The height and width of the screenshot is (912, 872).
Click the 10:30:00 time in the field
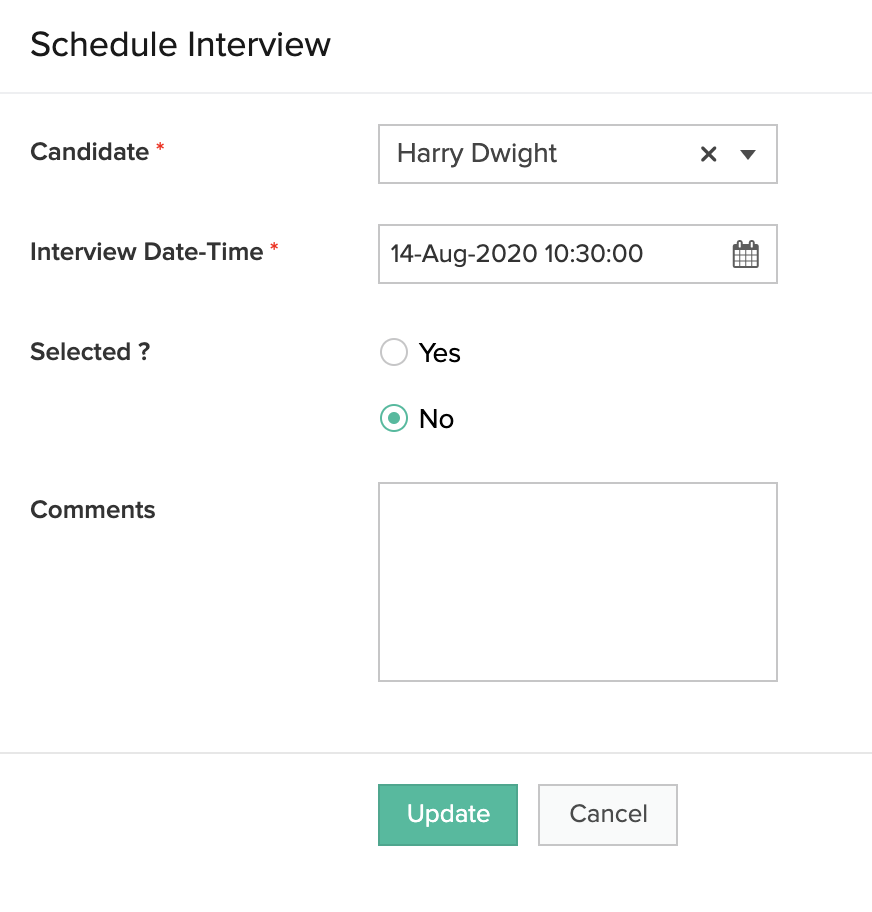[x=593, y=254]
